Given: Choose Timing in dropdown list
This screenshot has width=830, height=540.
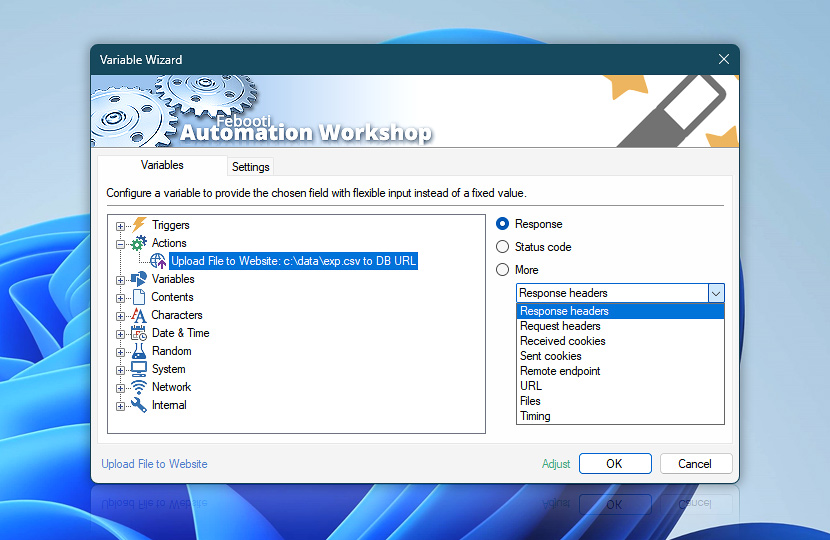Looking at the screenshot, I should (620, 416).
